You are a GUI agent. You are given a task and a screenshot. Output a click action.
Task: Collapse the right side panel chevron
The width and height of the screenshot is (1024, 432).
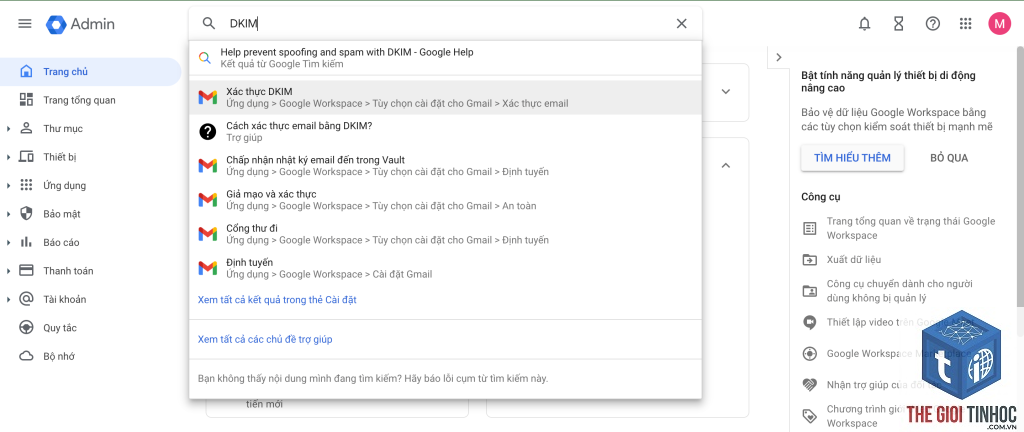click(778, 57)
